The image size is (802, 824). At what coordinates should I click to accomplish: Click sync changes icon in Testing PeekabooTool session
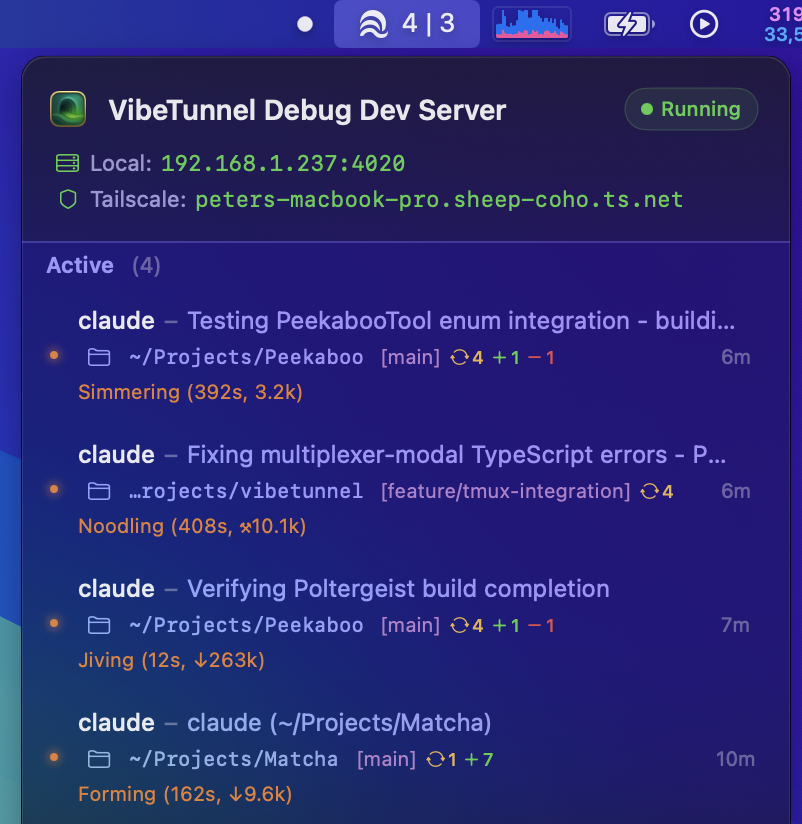click(x=459, y=358)
